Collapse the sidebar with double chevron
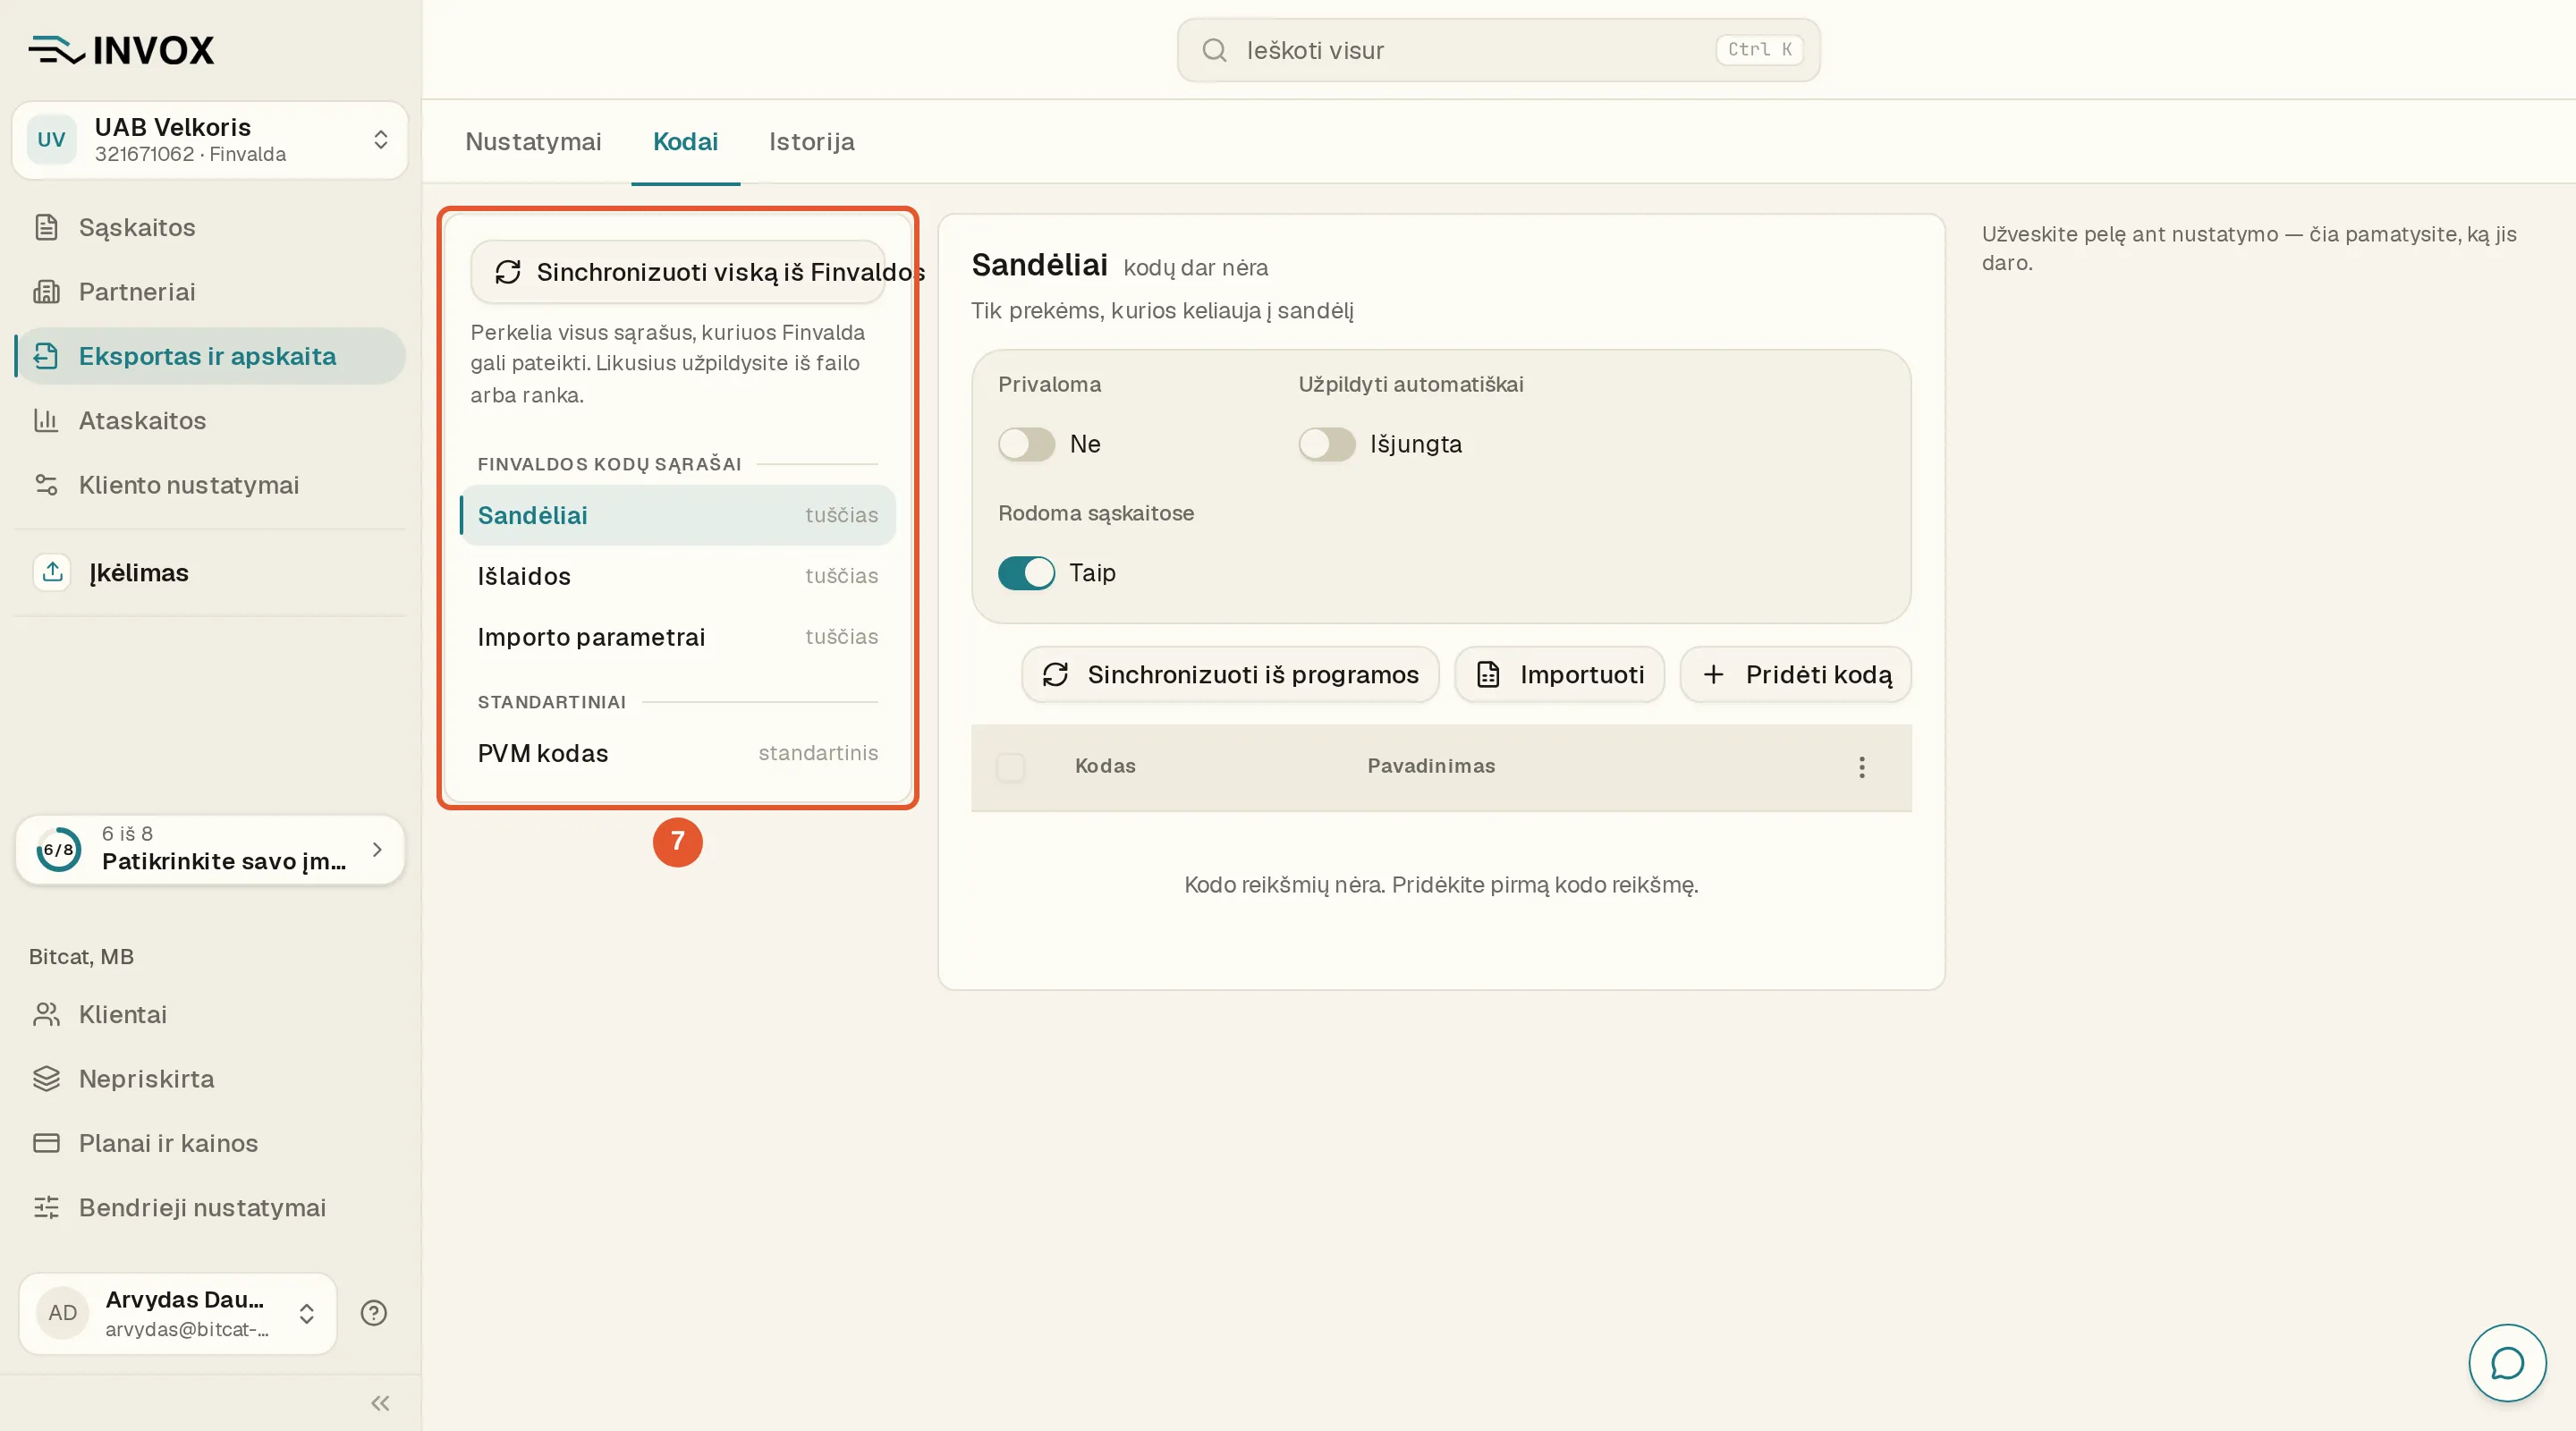This screenshot has width=2576, height=1431. click(x=380, y=1403)
